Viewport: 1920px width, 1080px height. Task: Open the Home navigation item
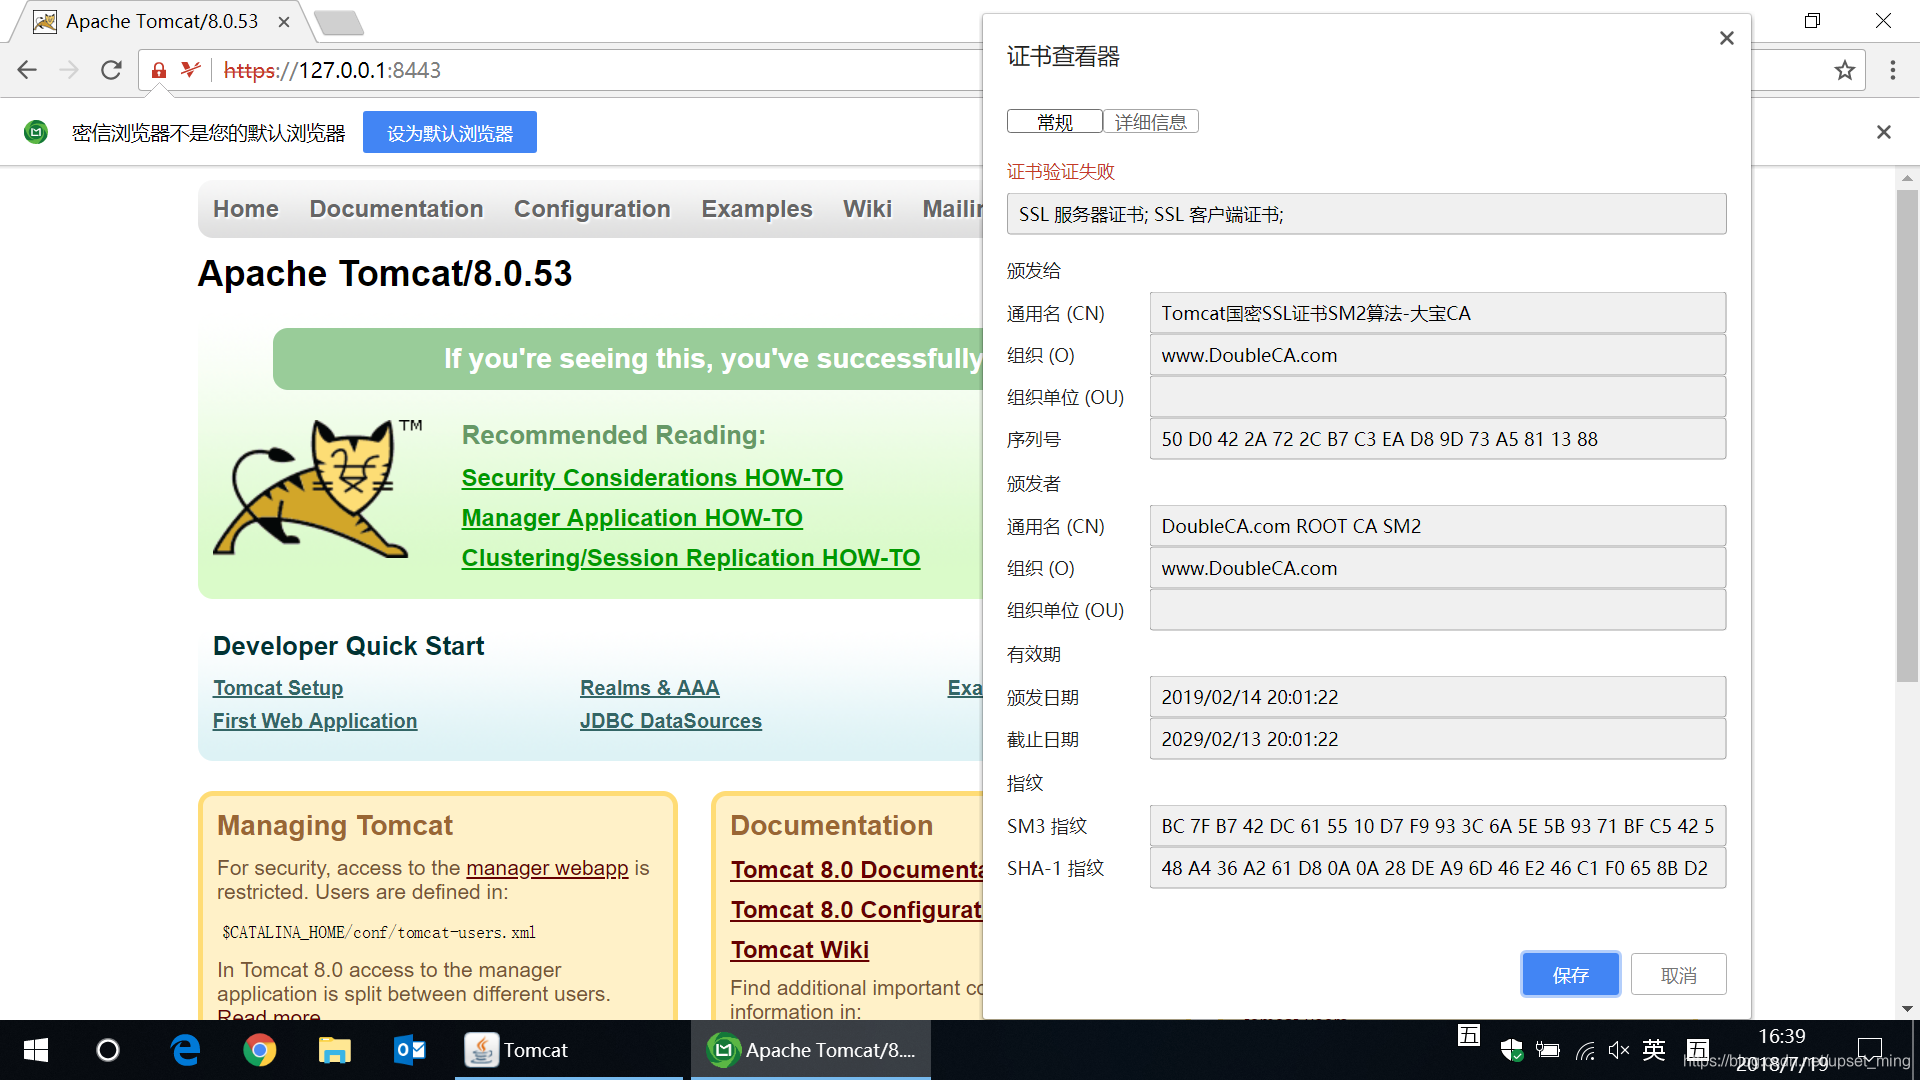(x=246, y=209)
